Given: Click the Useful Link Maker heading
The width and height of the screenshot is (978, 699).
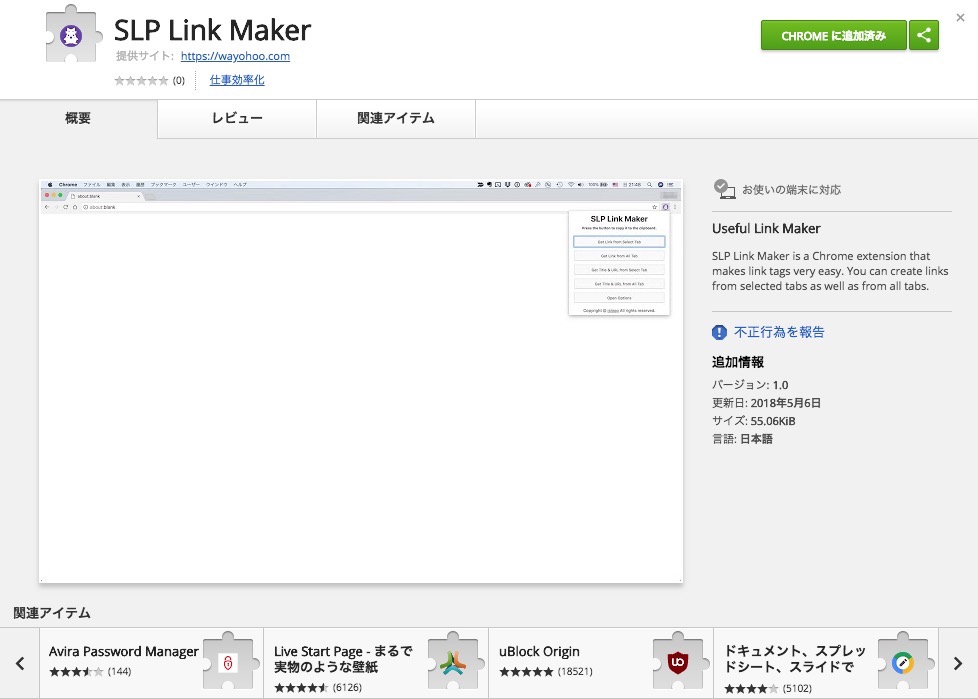Looking at the screenshot, I should tap(766, 229).
